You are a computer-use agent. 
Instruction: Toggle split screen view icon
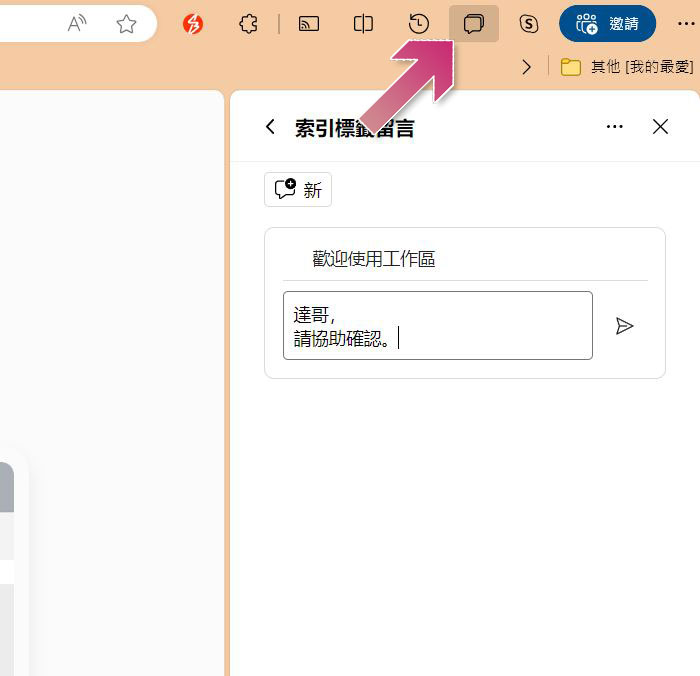coord(363,24)
